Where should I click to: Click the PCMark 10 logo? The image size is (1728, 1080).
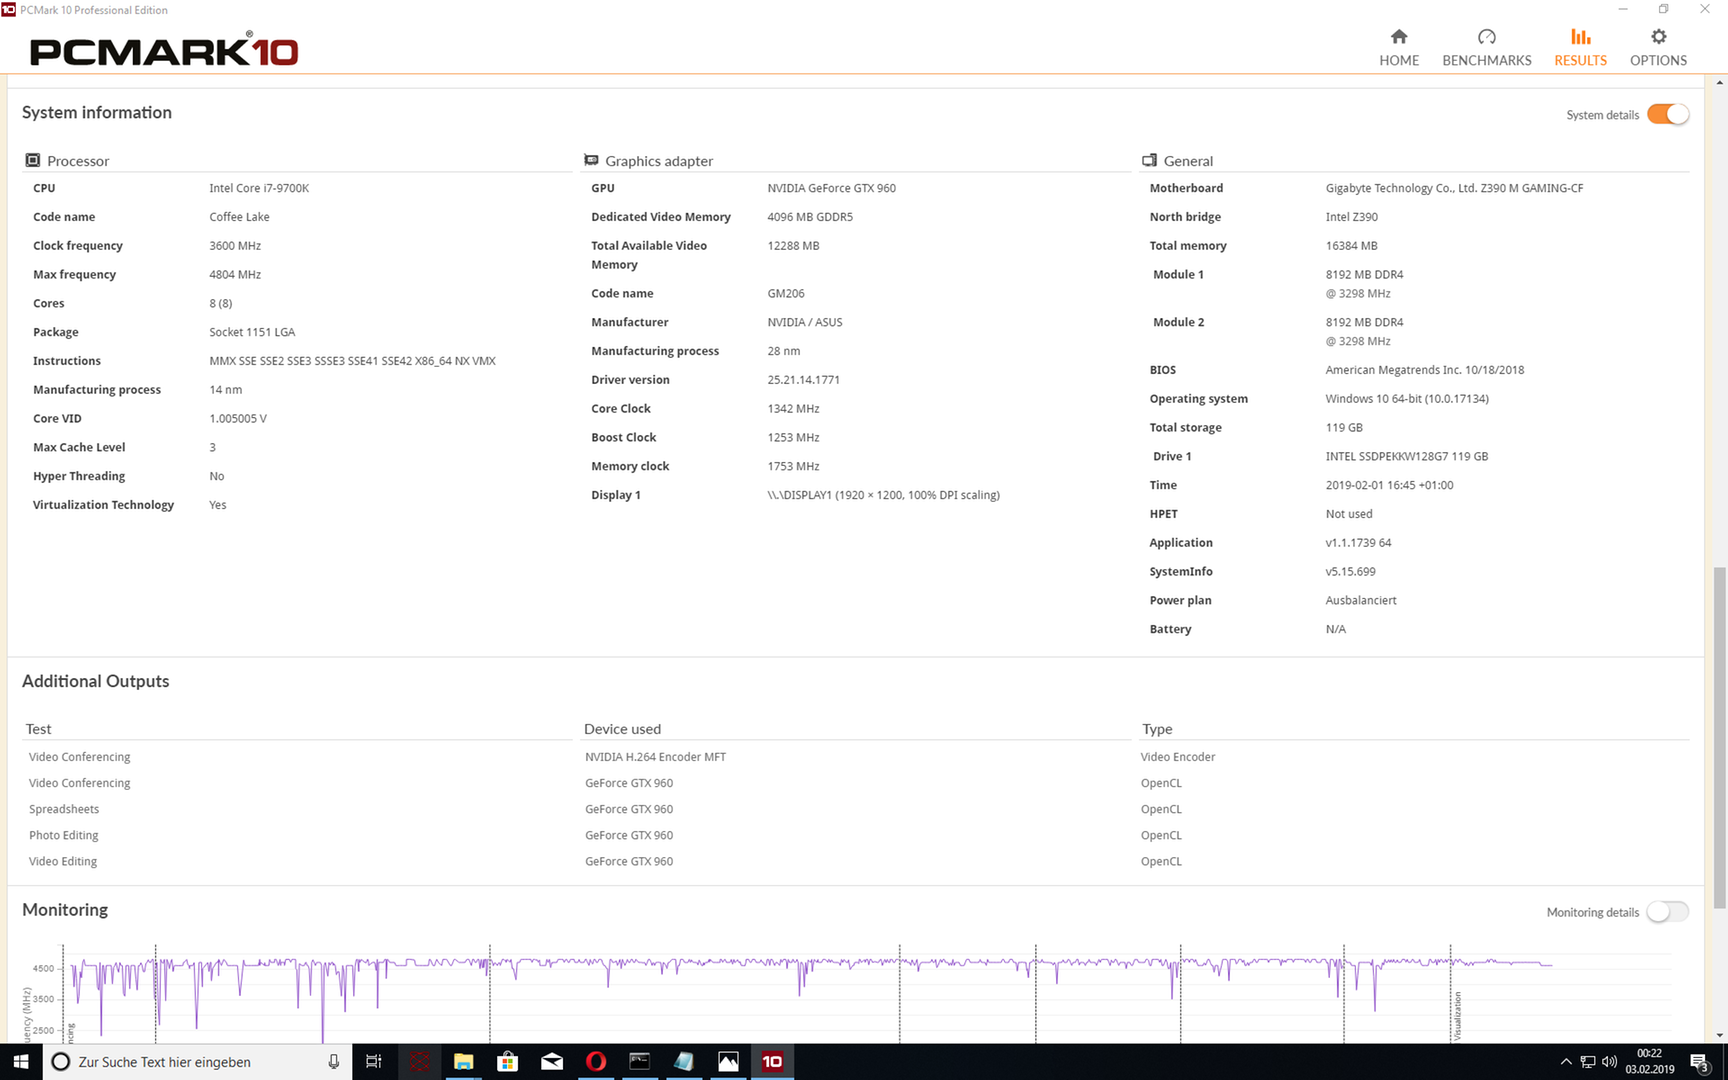pyautogui.click(x=164, y=51)
